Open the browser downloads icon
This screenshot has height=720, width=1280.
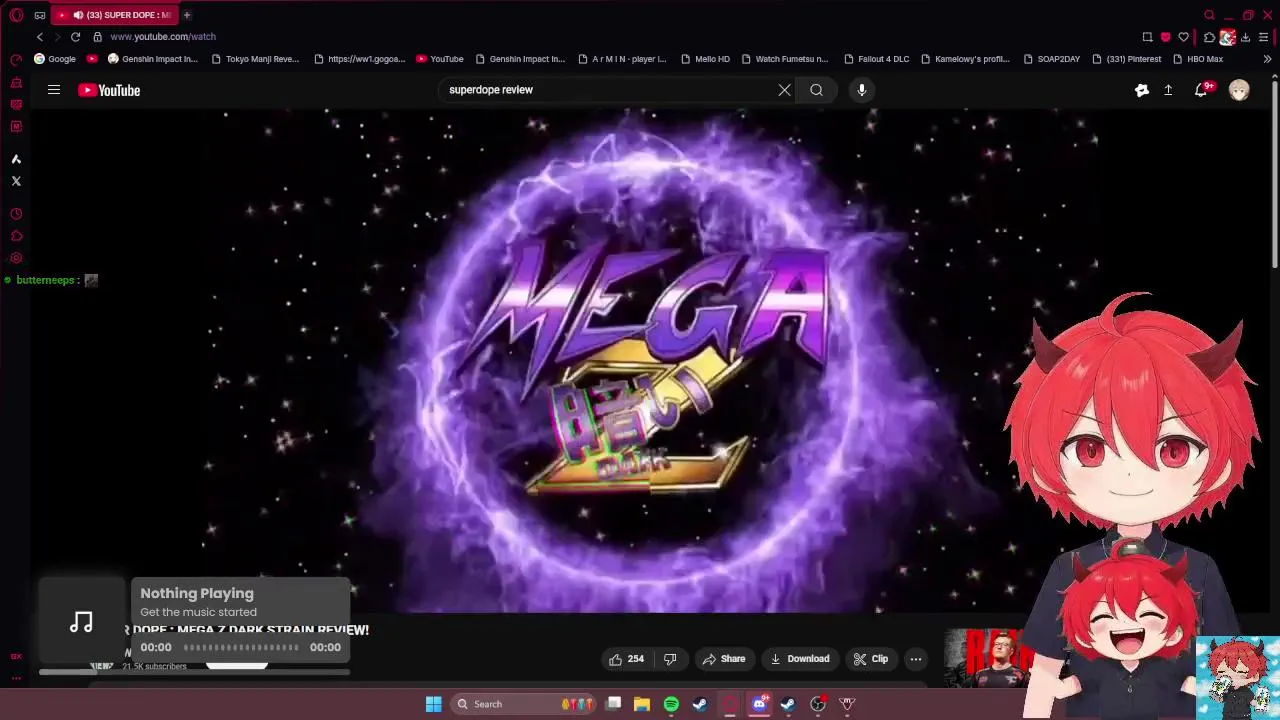(1245, 37)
